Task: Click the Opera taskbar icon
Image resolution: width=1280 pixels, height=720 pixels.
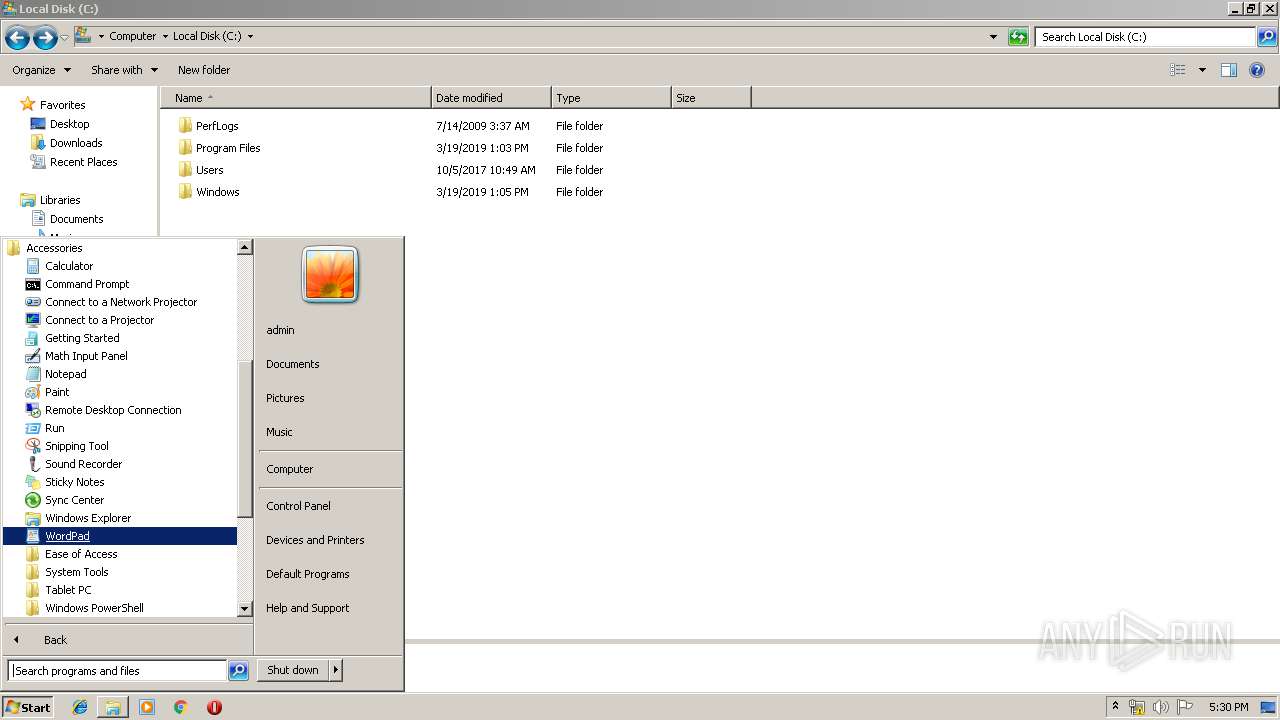Action: (214, 707)
